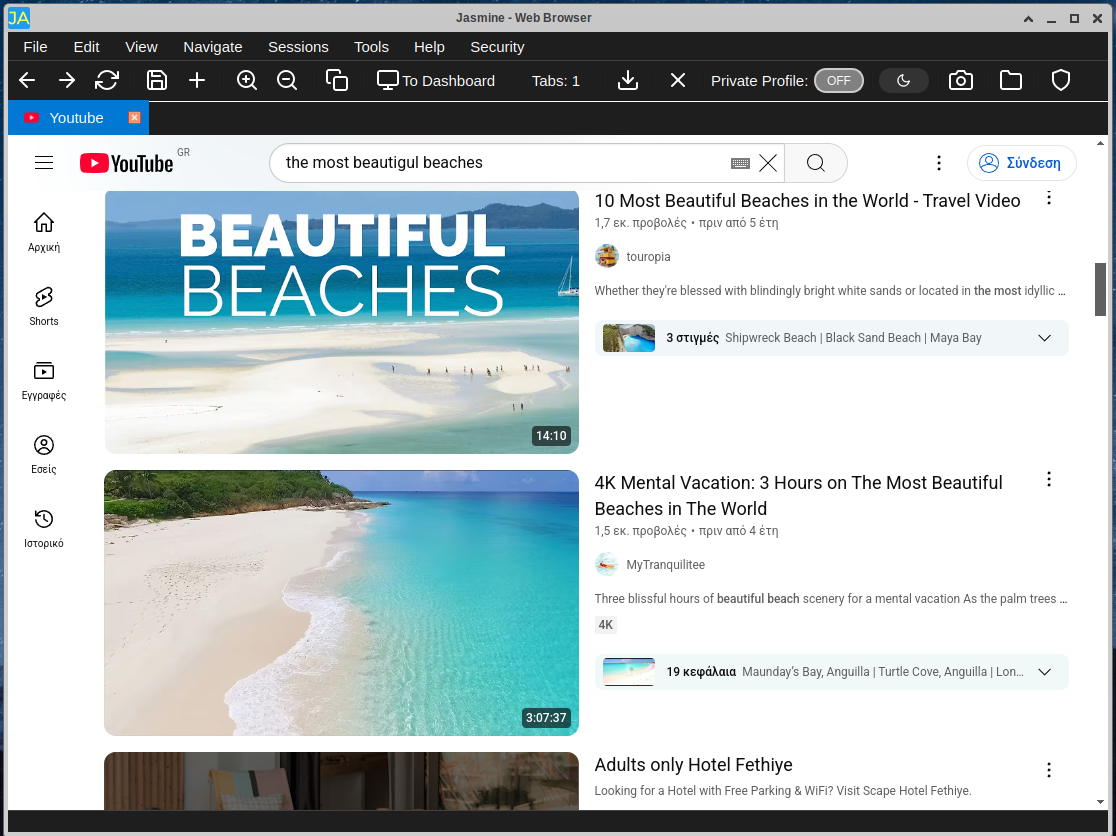
Task: Open the 10 Most Beautiful Beaches video title
Action: 807,201
